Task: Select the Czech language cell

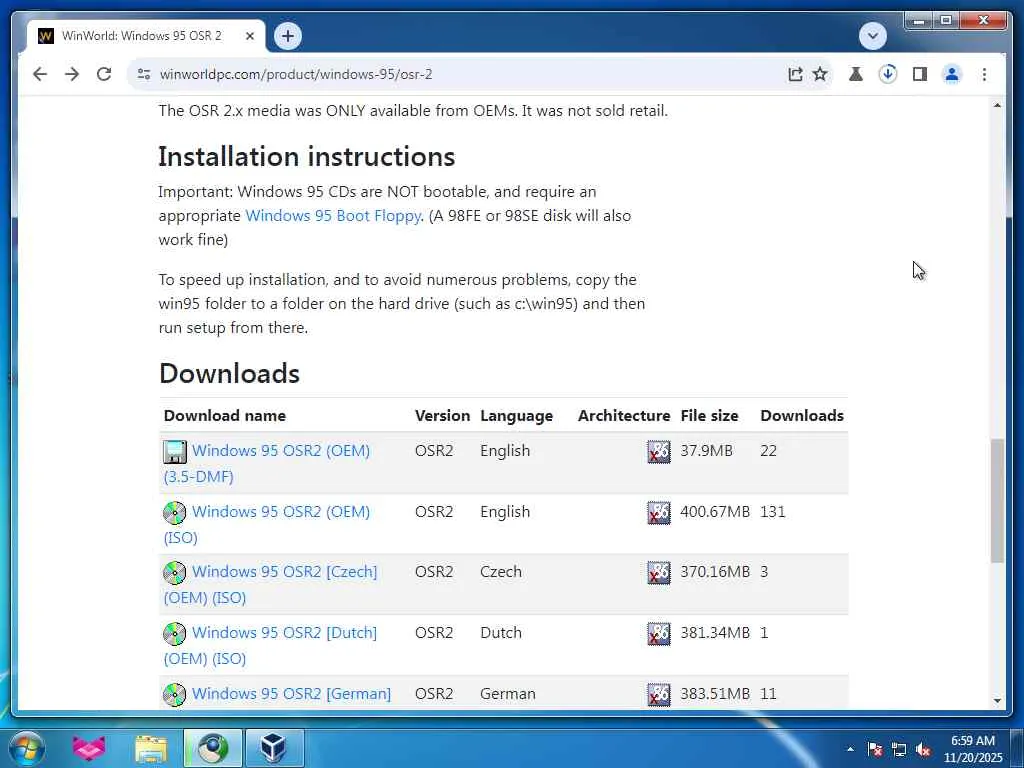Action: point(501,571)
